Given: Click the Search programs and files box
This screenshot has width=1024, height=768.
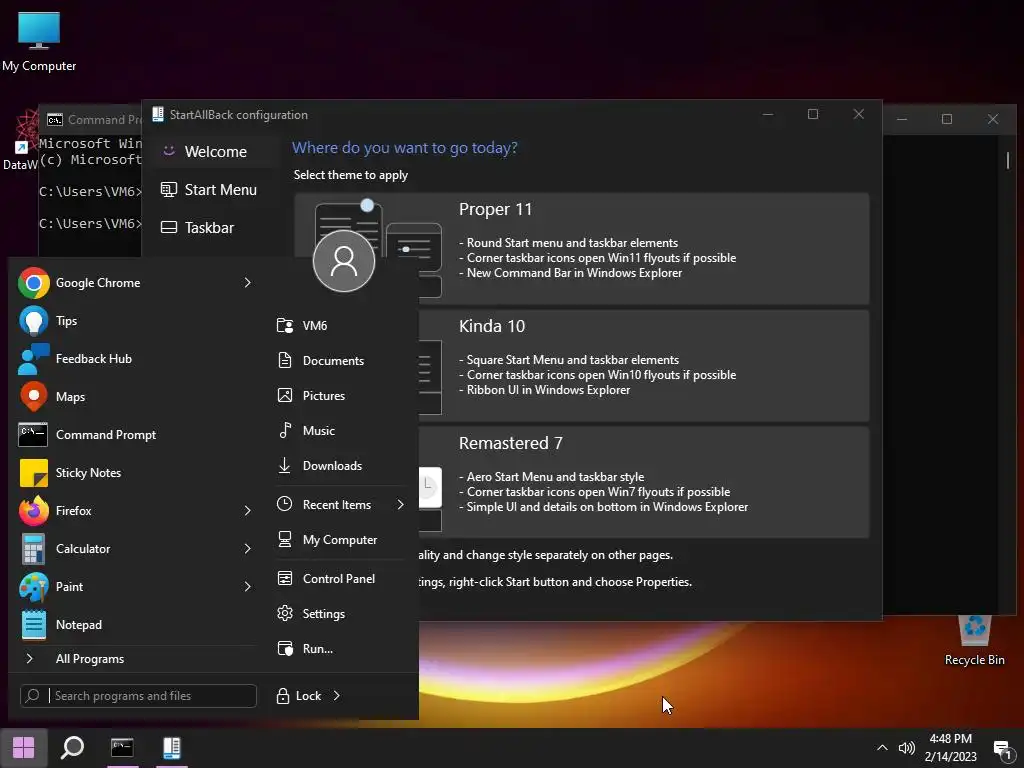Looking at the screenshot, I should pos(138,696).
